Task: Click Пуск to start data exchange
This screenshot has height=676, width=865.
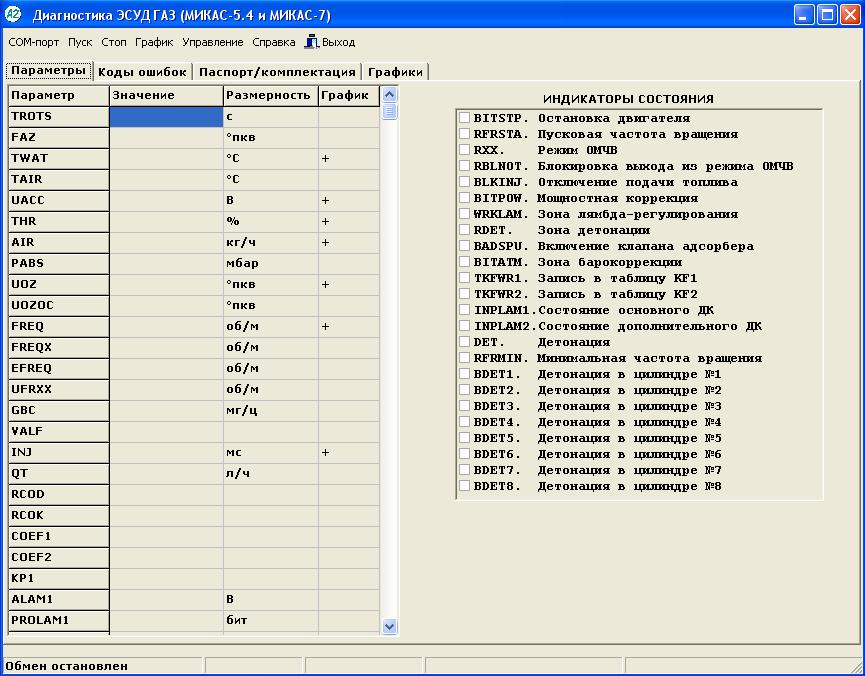Action: click(80, 42)
